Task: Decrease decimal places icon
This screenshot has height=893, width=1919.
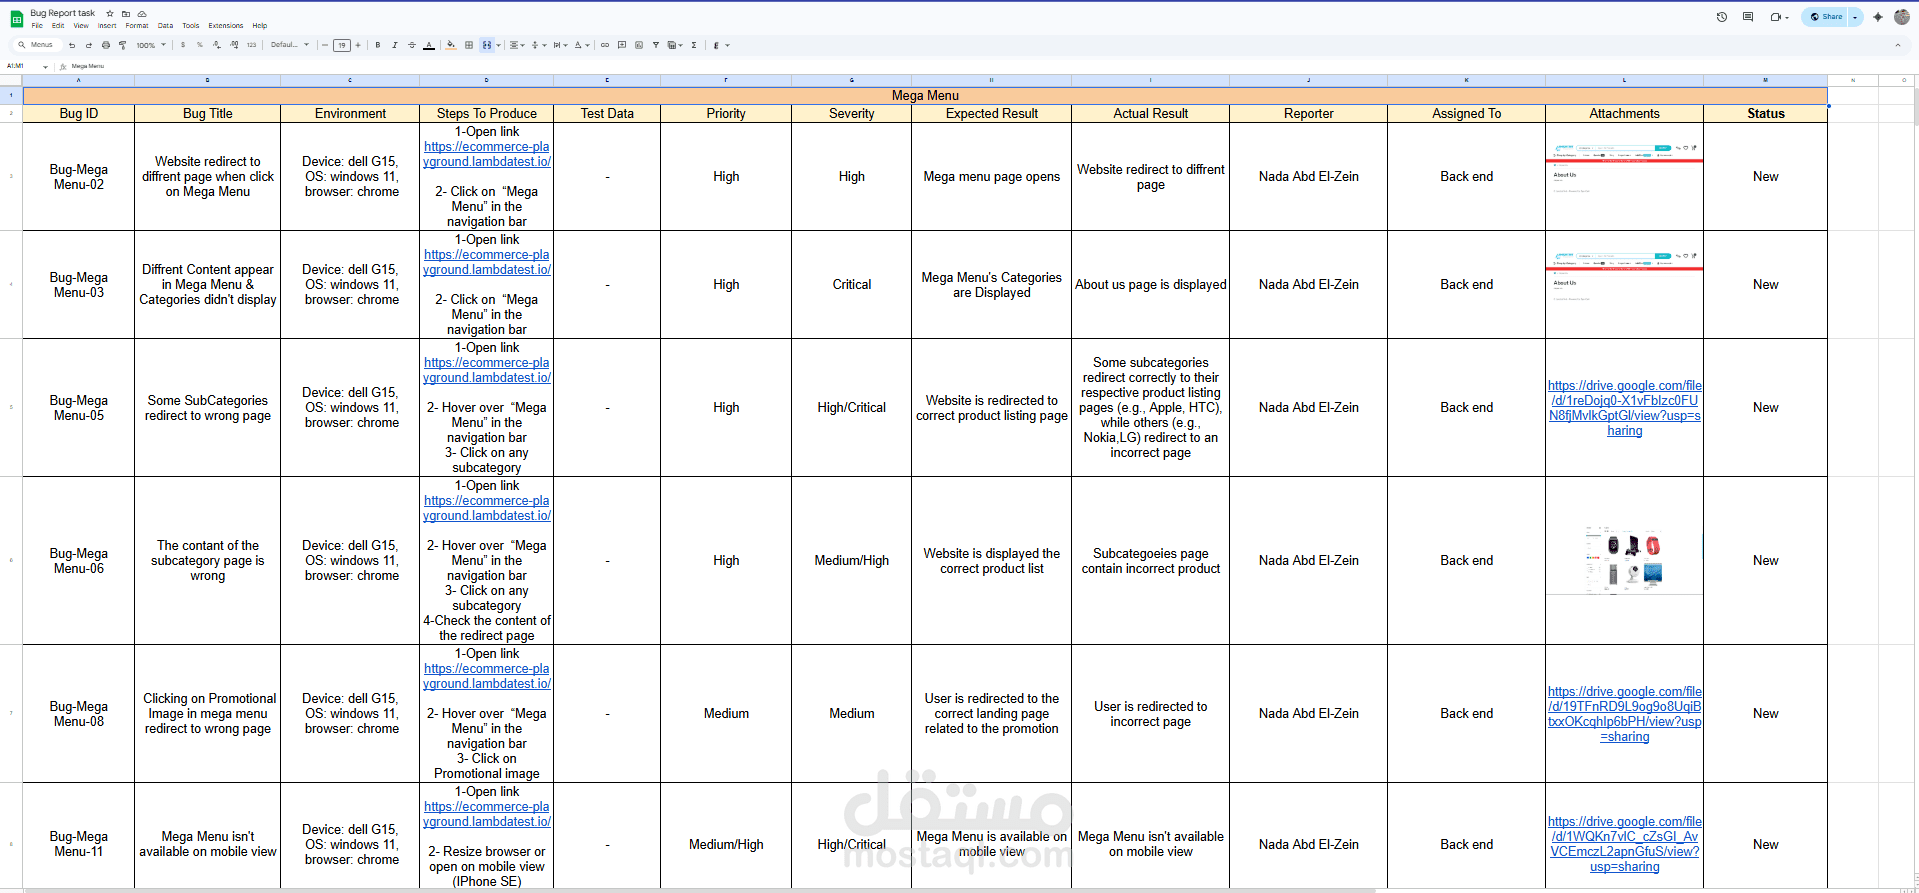Action: [x=217, y=45]
